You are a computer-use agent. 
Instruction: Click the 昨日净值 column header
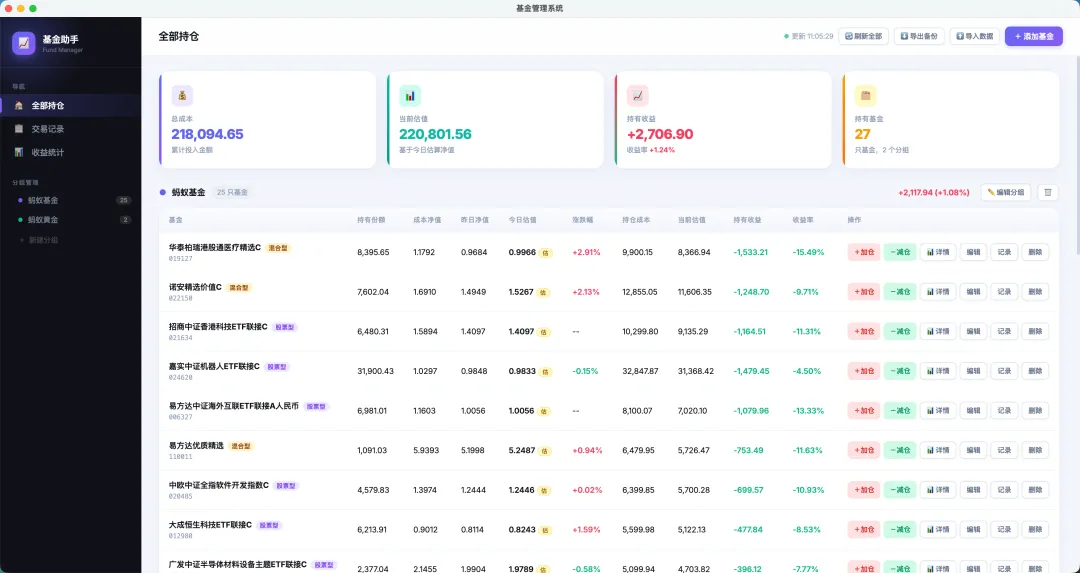(475, 220)
